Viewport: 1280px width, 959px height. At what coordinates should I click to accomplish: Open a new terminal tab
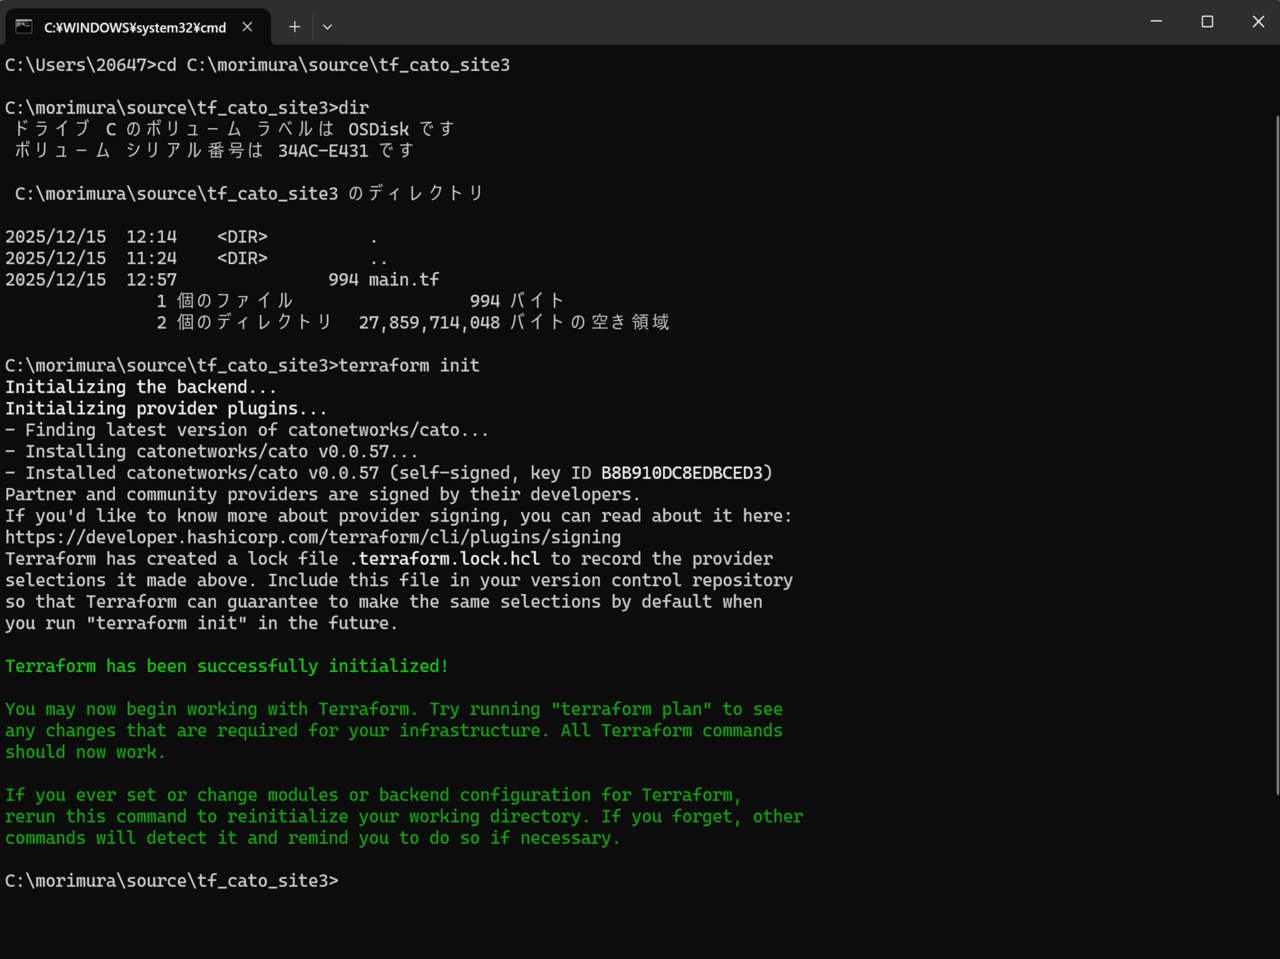click(x=294, y=27)
